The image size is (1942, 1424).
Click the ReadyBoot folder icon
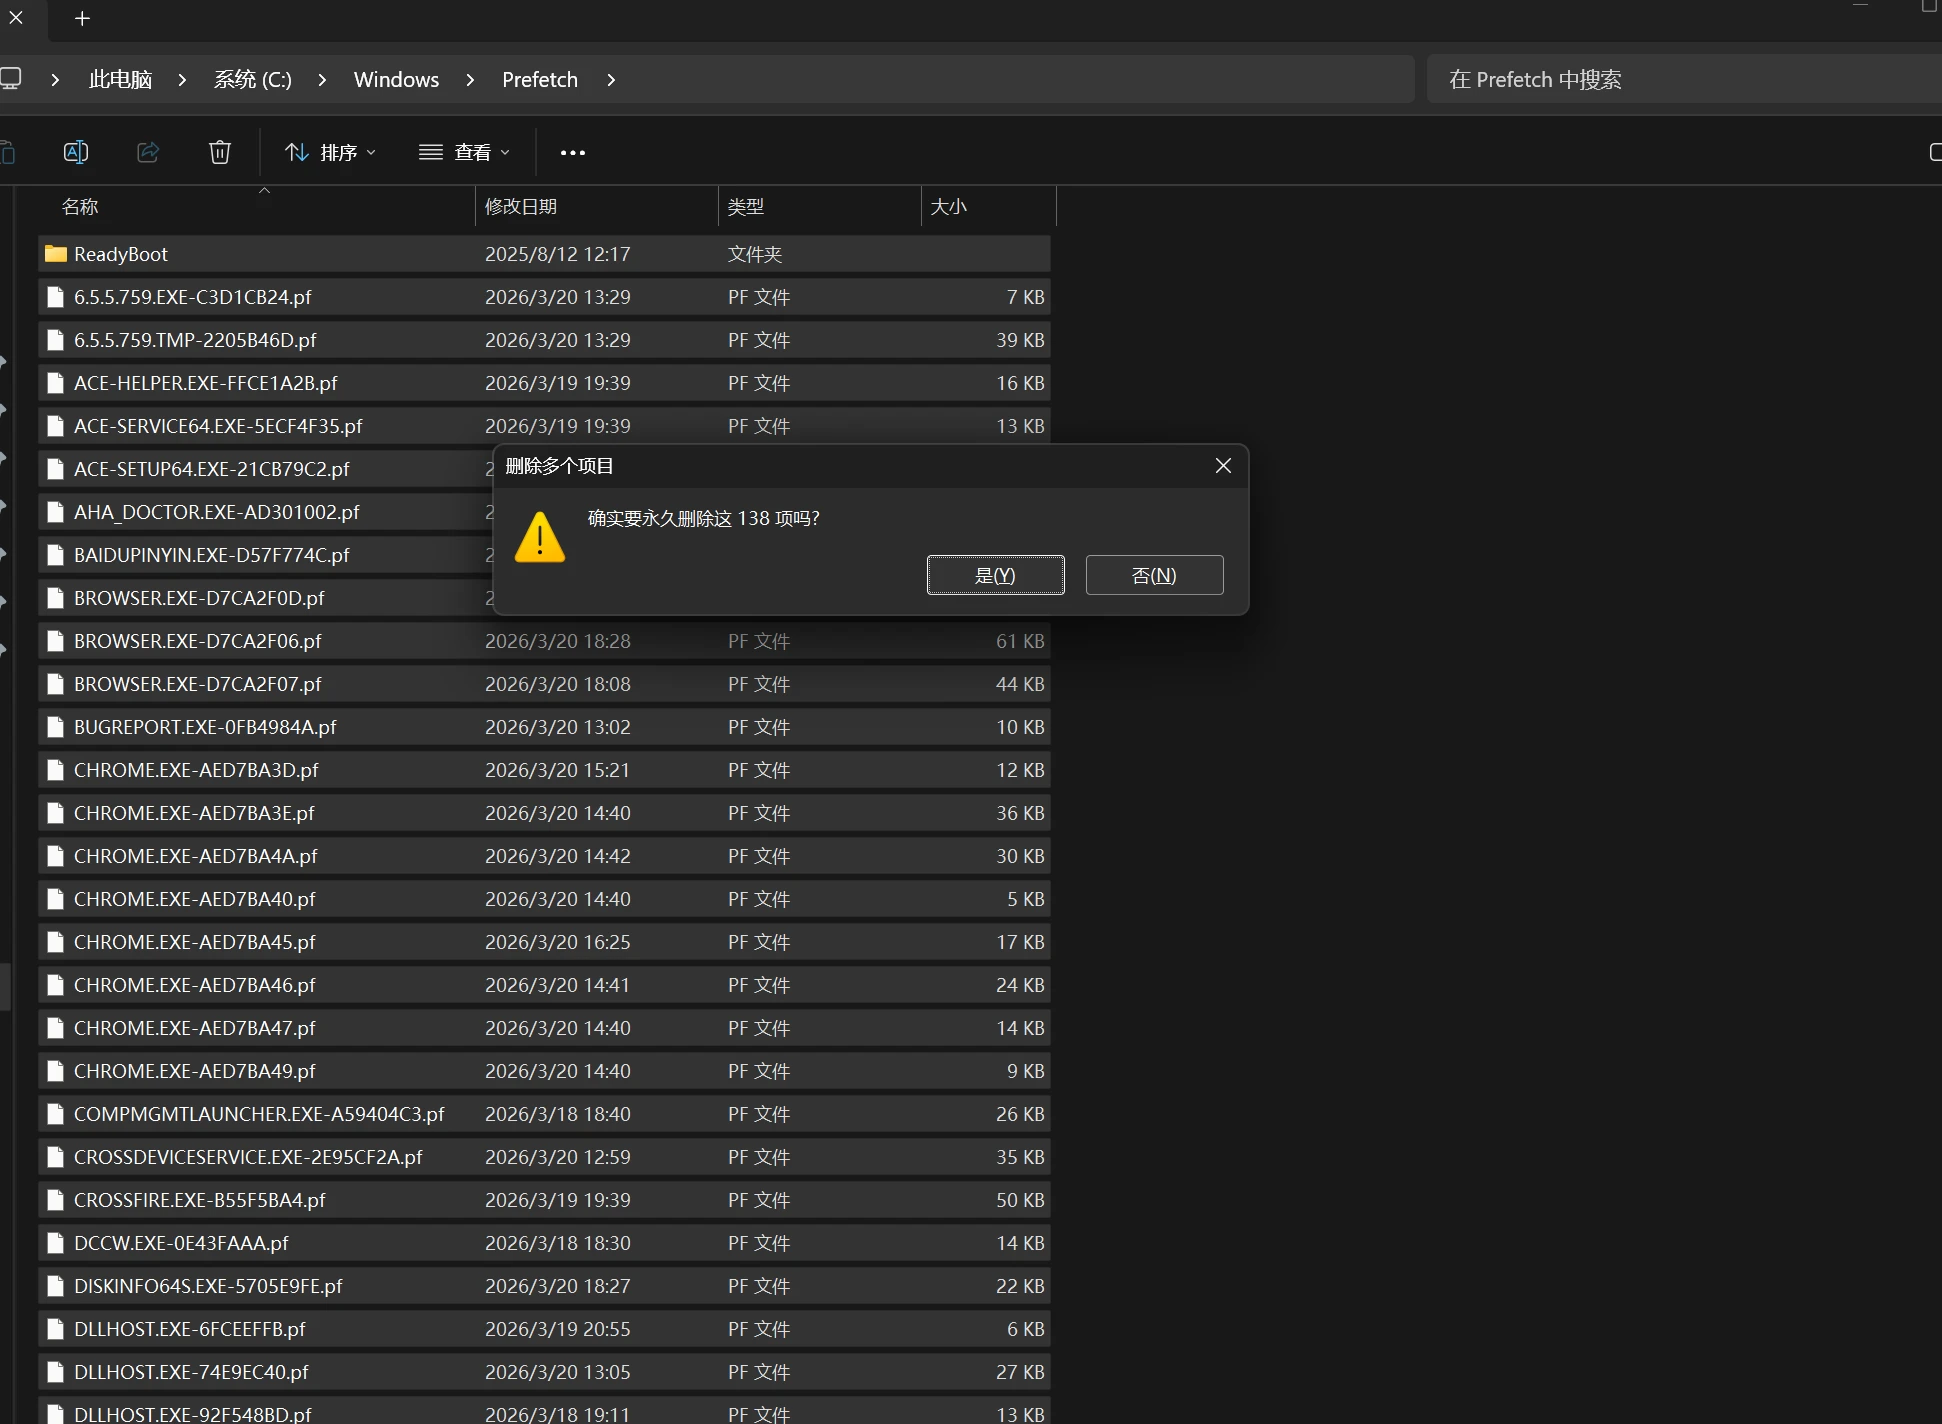pyautogui.click(x=56, y=254)
